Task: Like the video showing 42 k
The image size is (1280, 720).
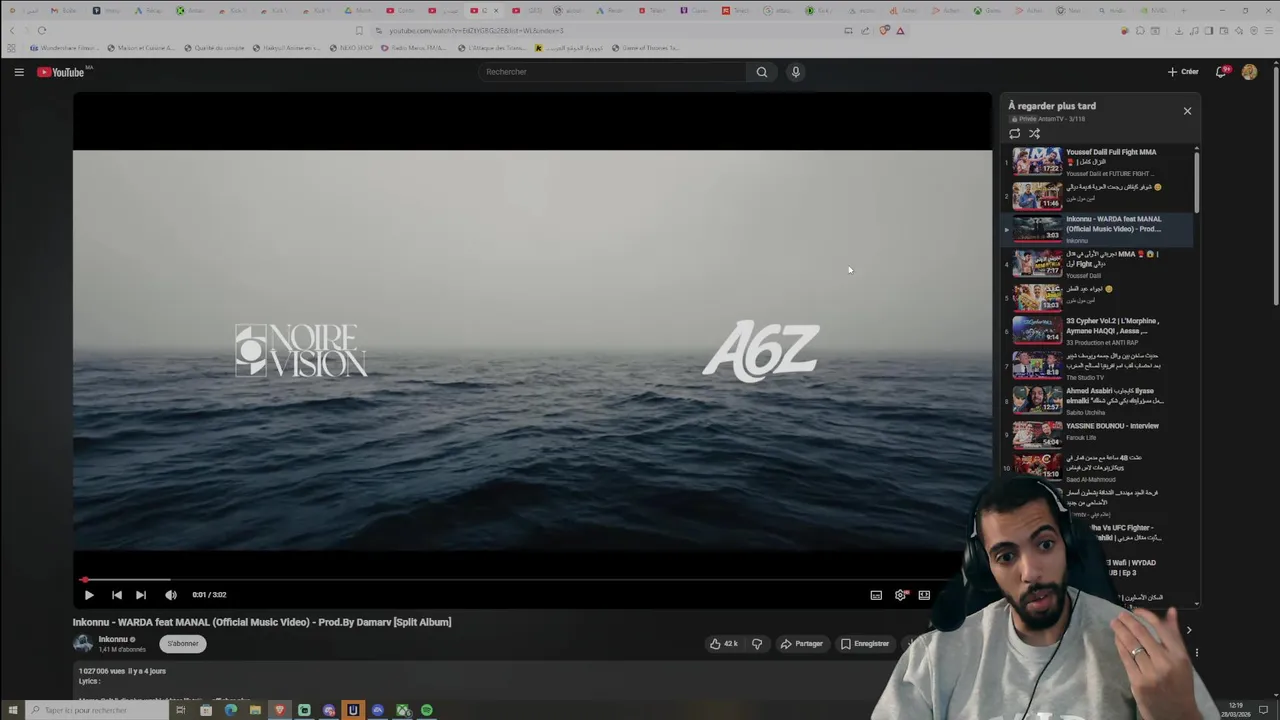Action: click(724, 644)
